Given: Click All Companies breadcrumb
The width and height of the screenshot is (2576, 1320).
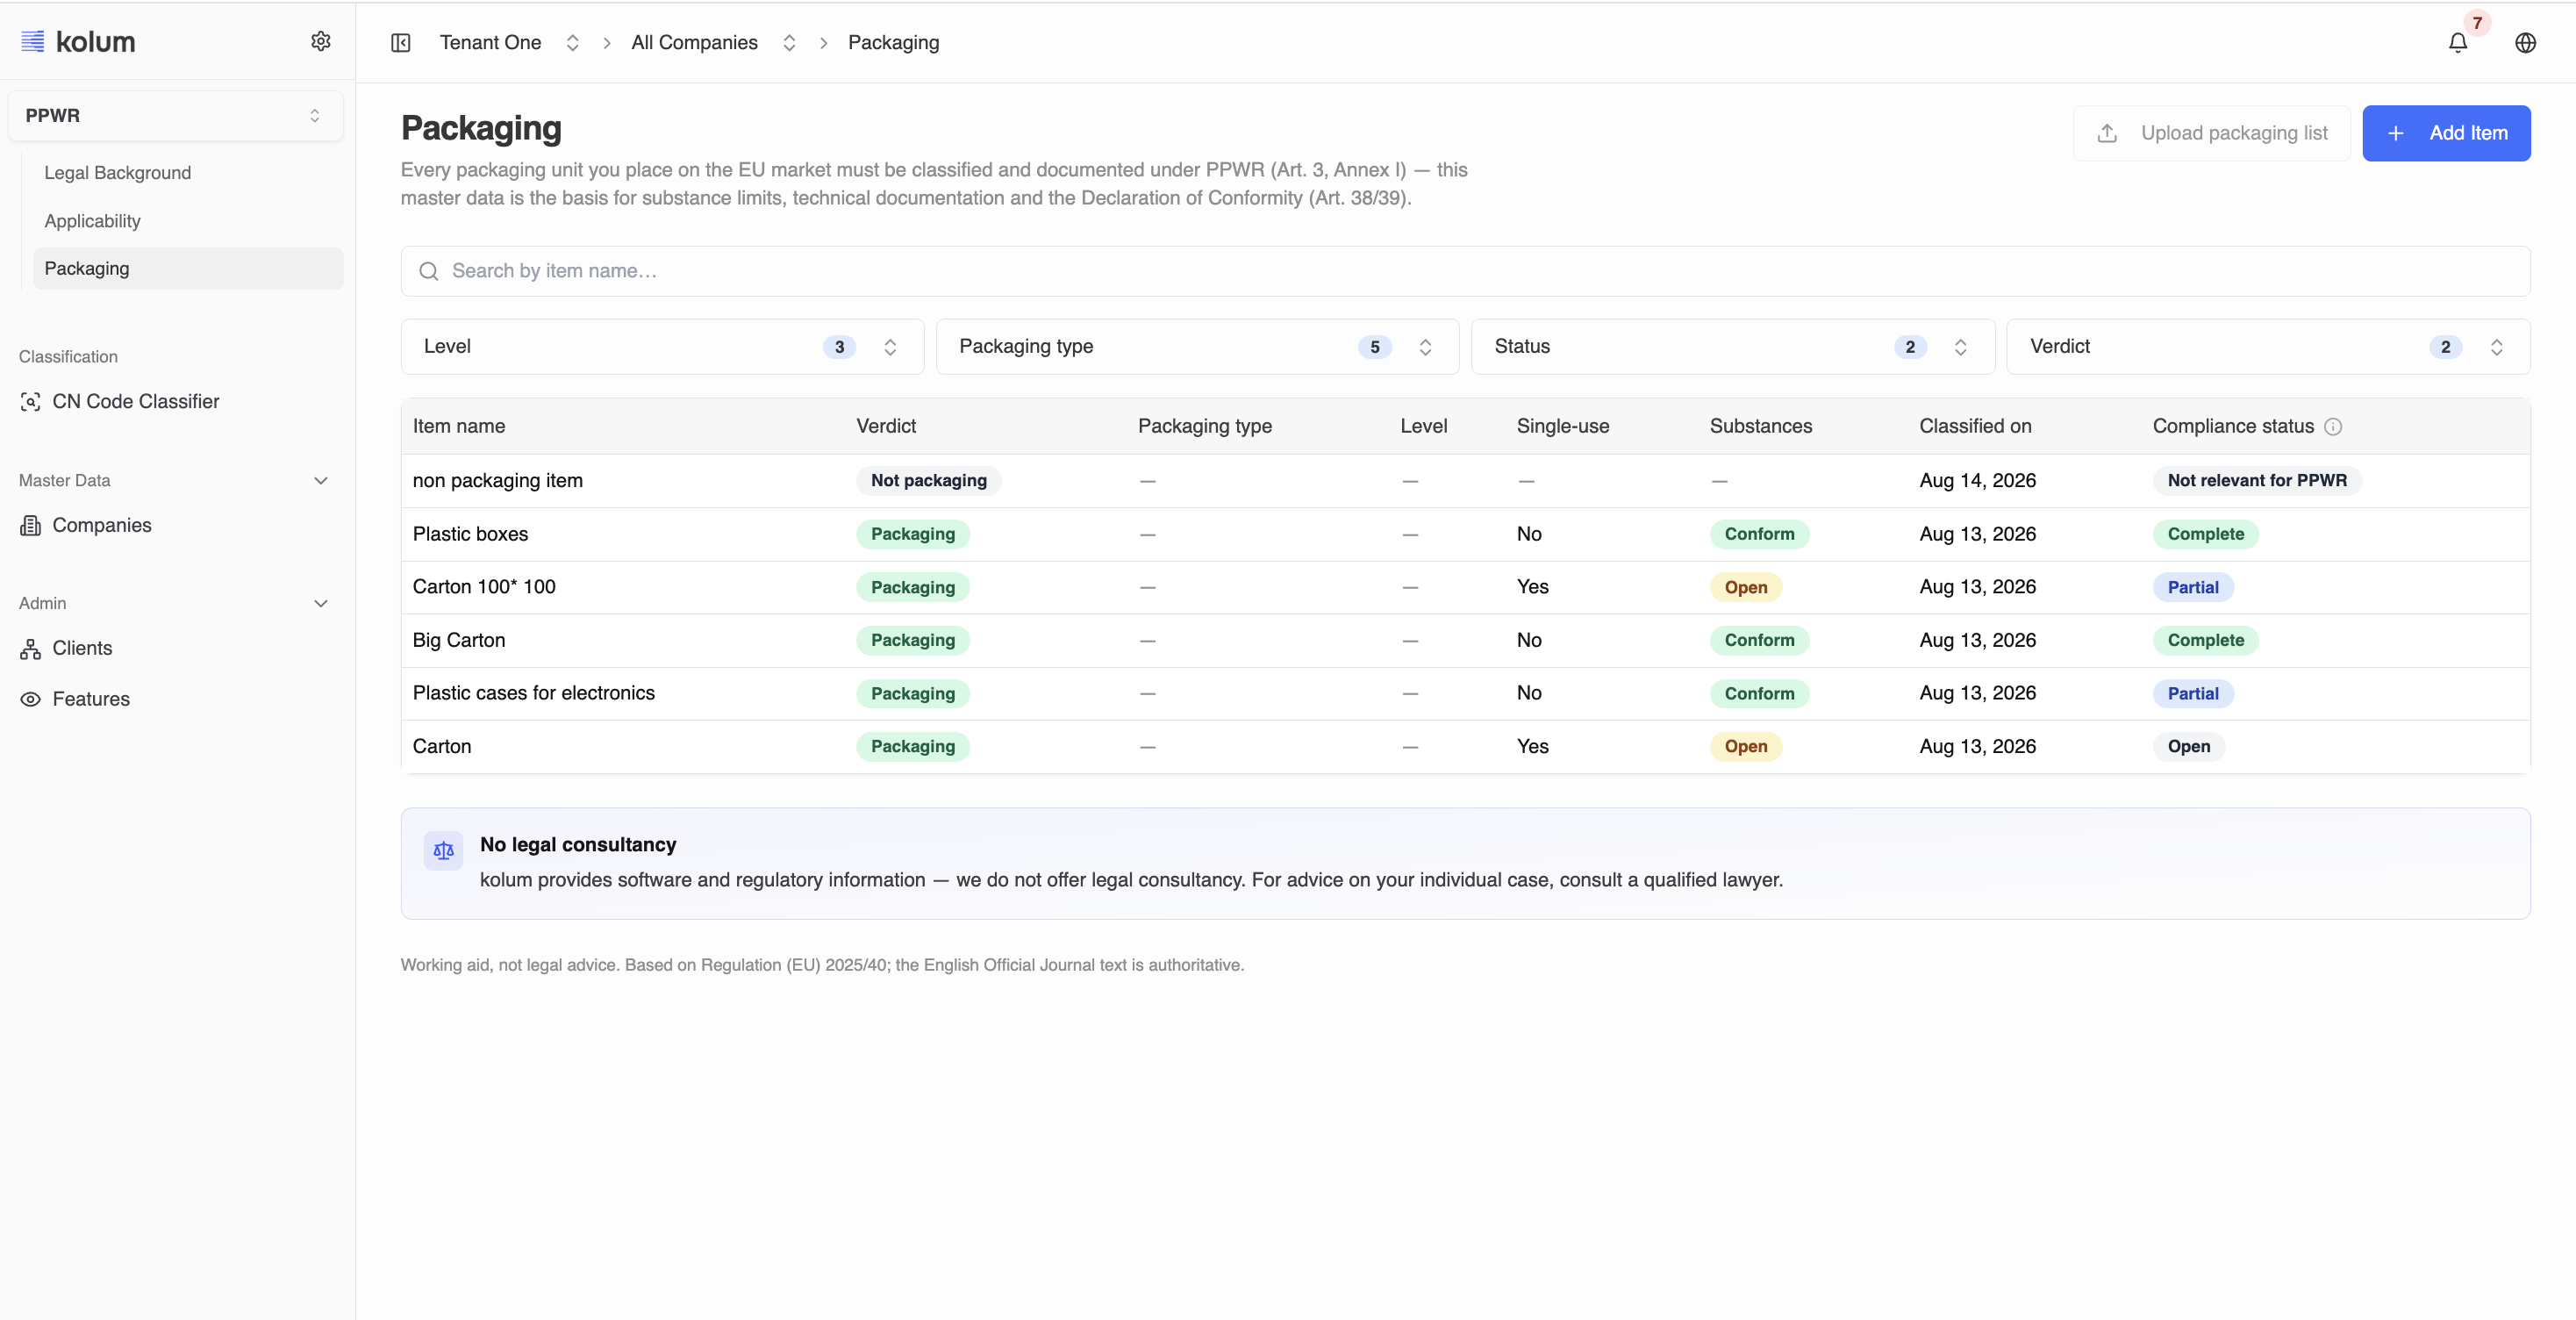Looking at the screenshot, I should pyautogui.click(x=694, y=42).
